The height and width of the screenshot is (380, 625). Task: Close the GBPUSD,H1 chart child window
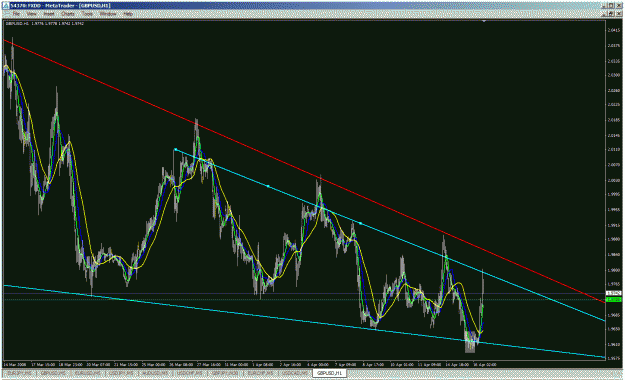pos(619,14)
